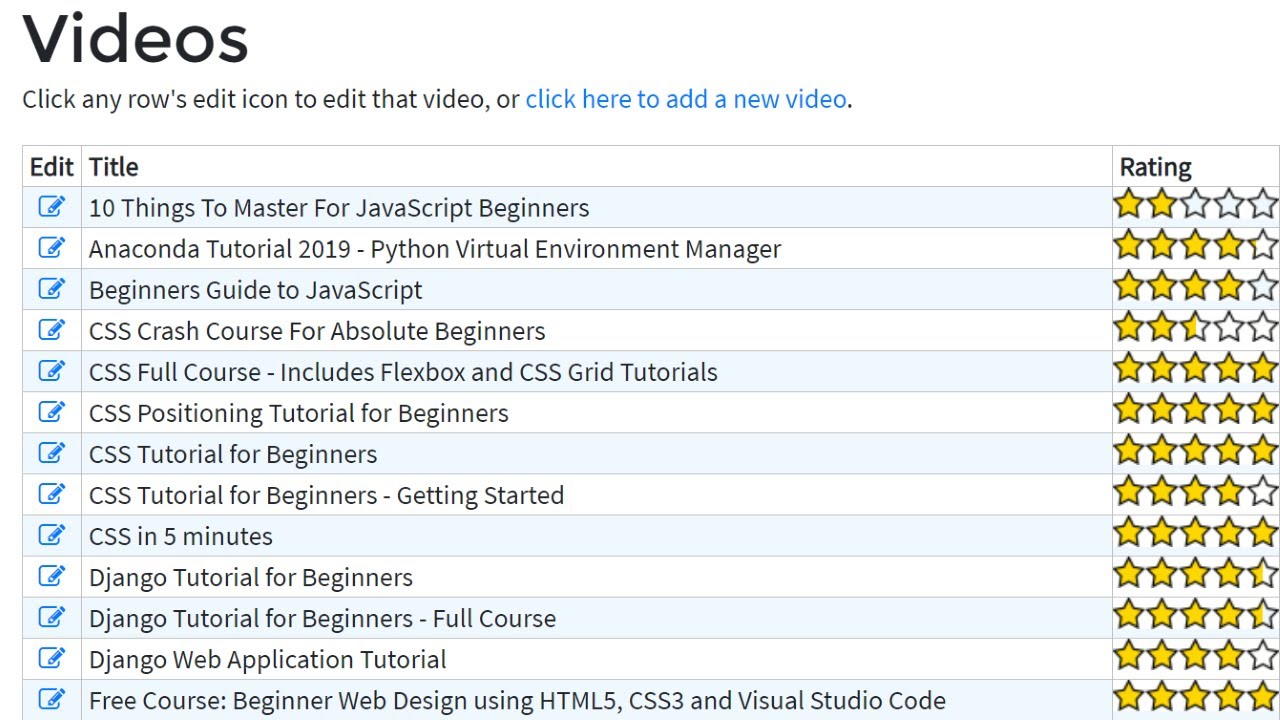Image resolution: width=1280 pixels, height=720 pixels.
Task: Click the Edit column header
Action: [x=52, y=167]
